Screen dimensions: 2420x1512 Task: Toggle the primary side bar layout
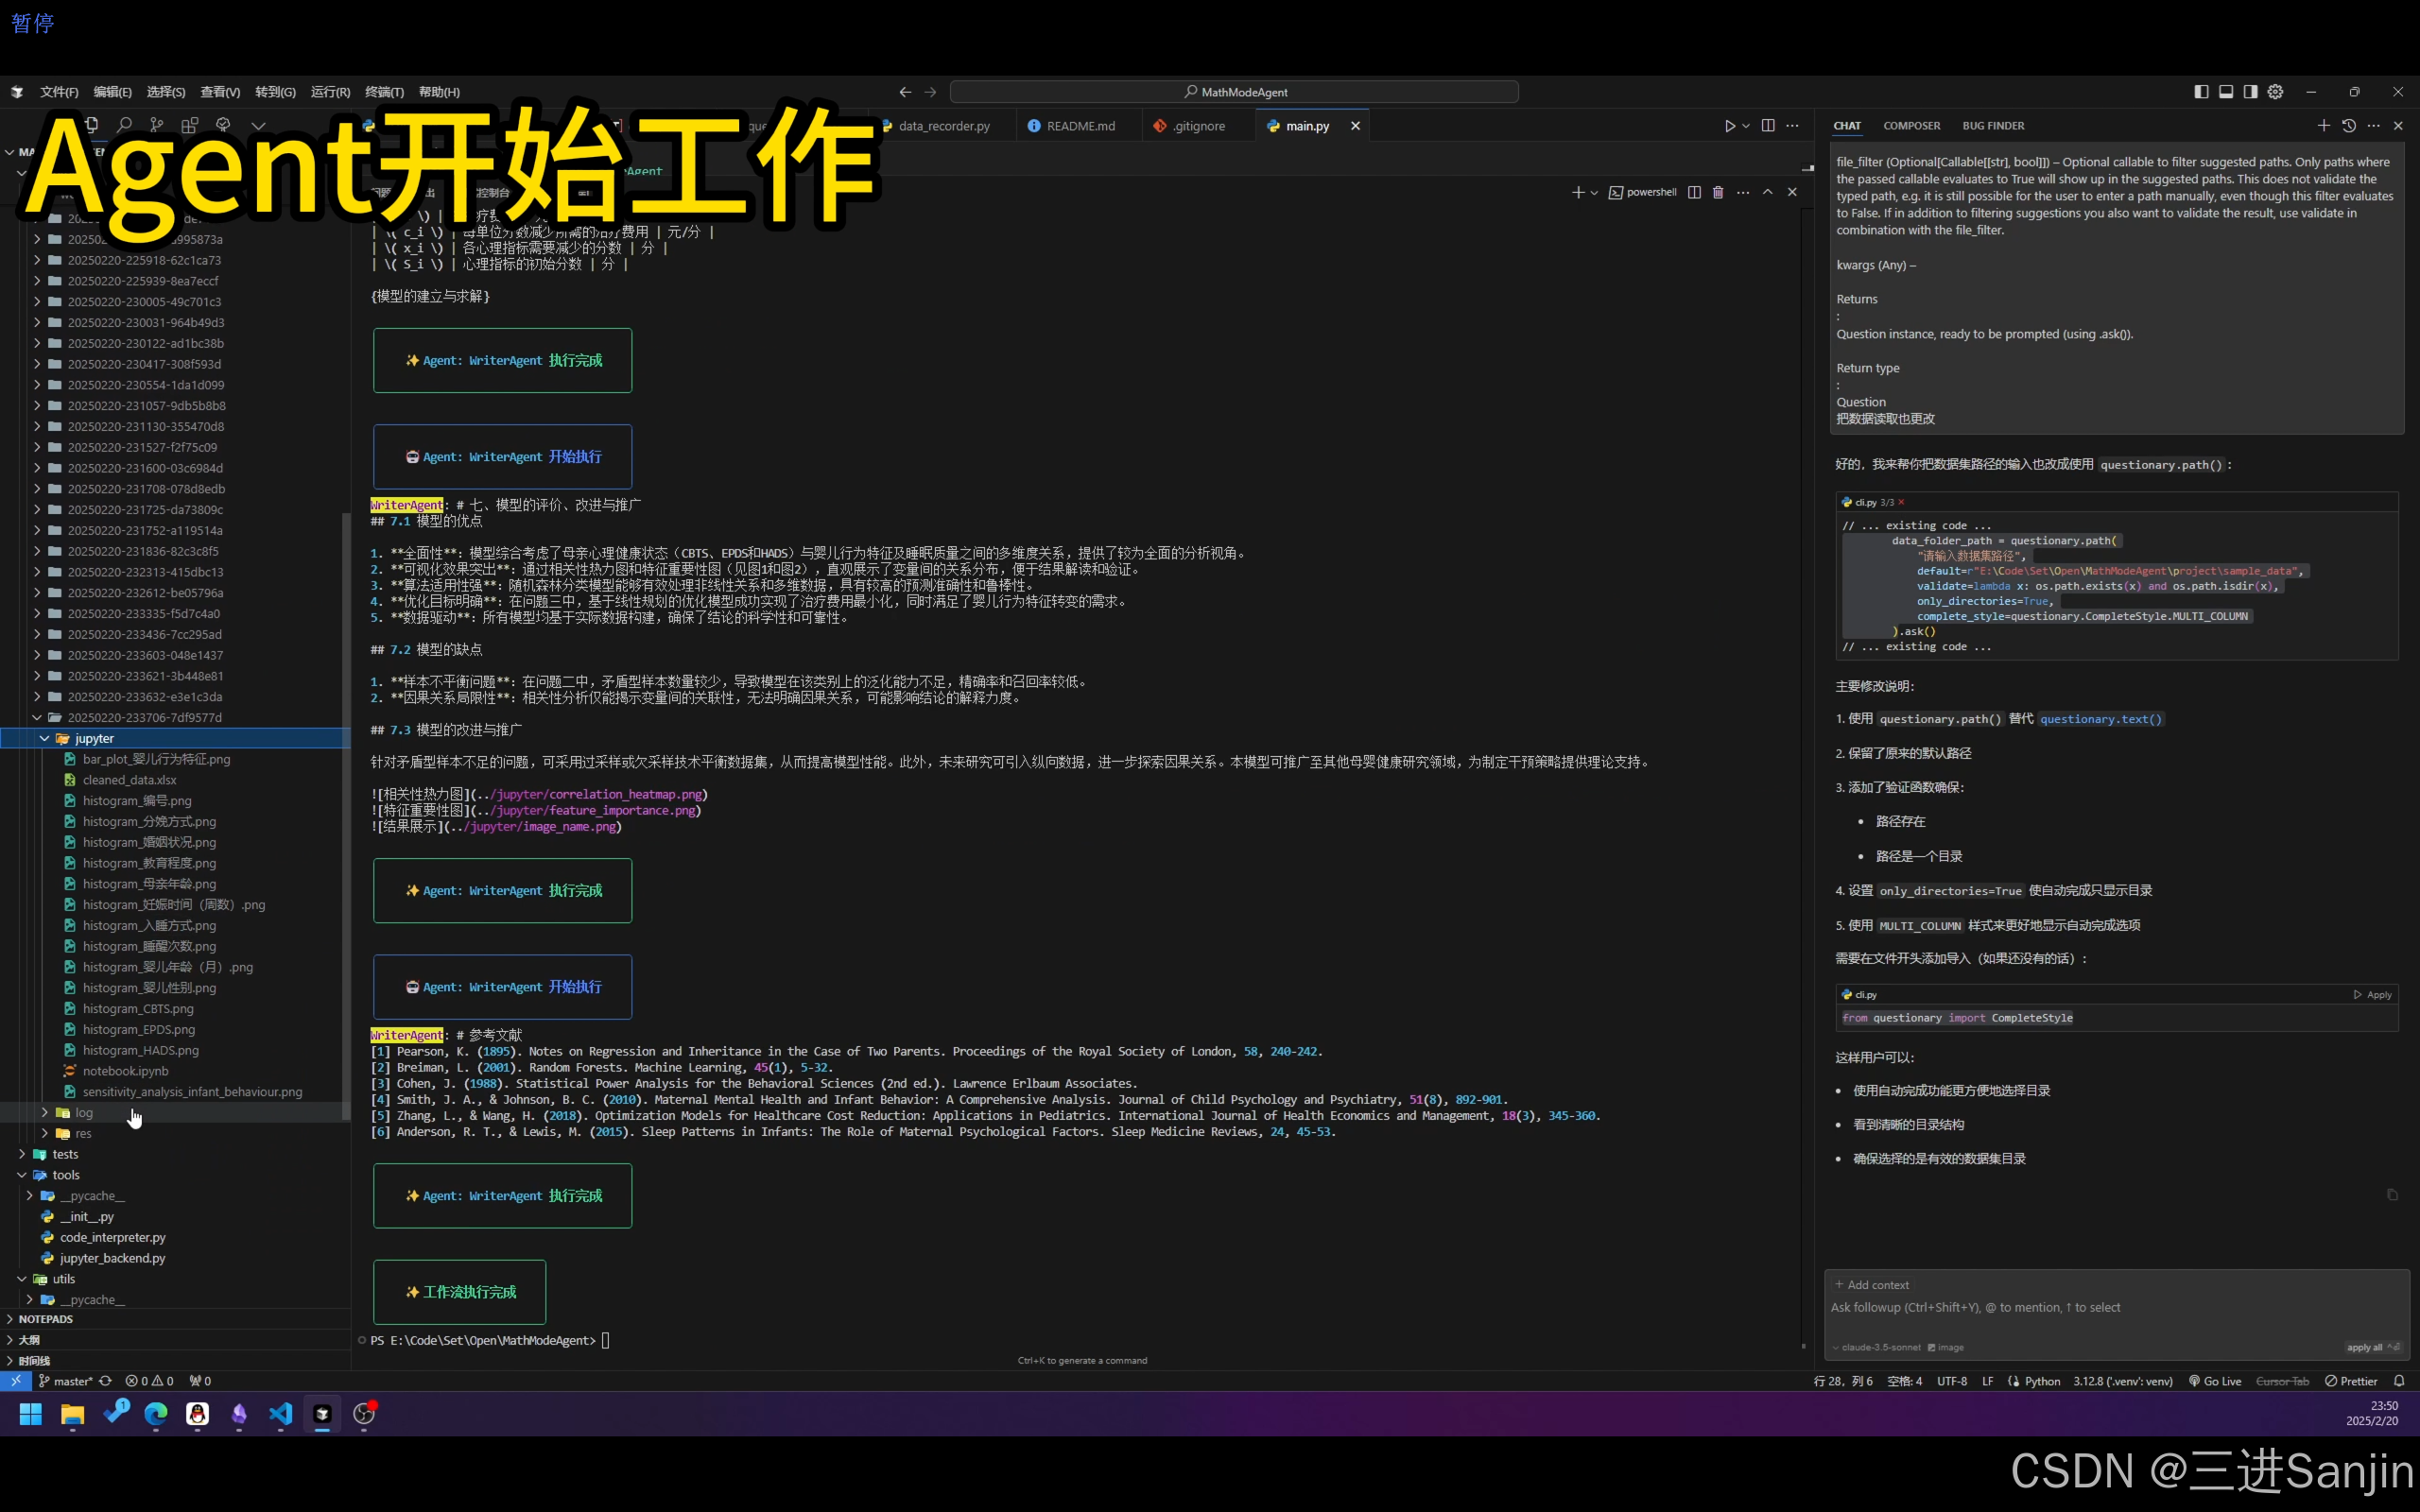tap(2201, 92)
